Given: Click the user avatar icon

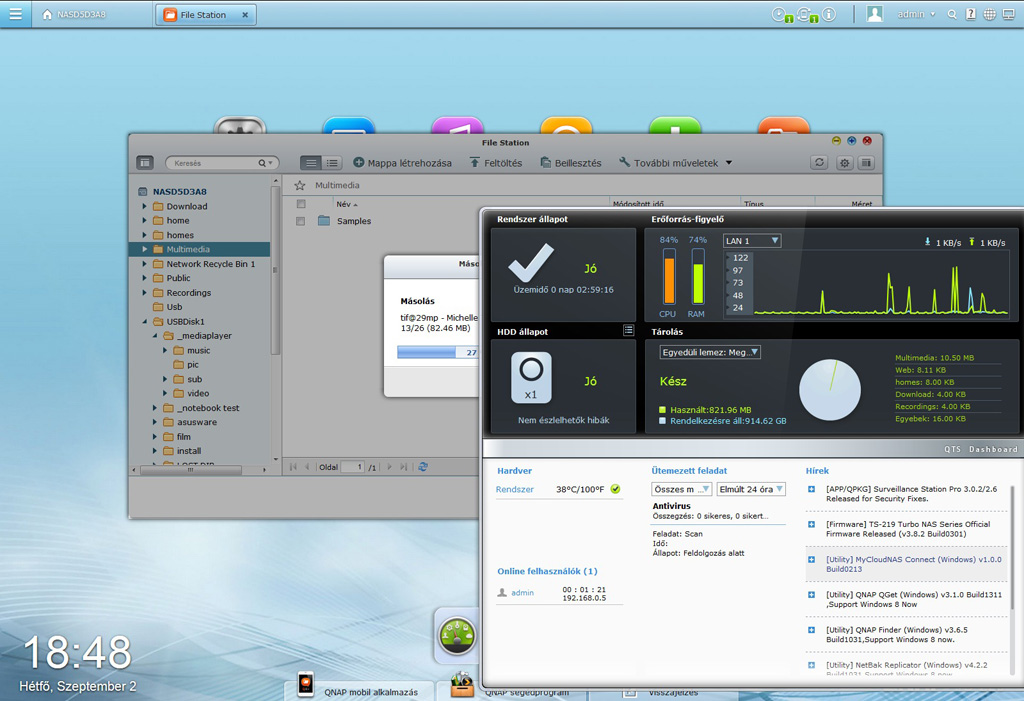Looking at the screenshot, I should tap(874, 14).
